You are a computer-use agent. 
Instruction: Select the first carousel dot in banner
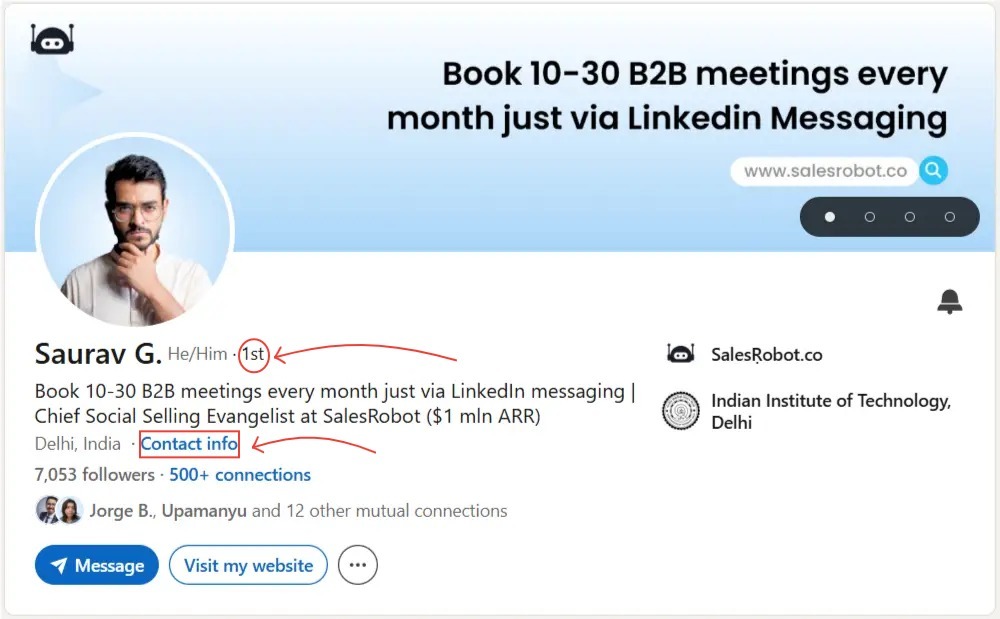830,217
